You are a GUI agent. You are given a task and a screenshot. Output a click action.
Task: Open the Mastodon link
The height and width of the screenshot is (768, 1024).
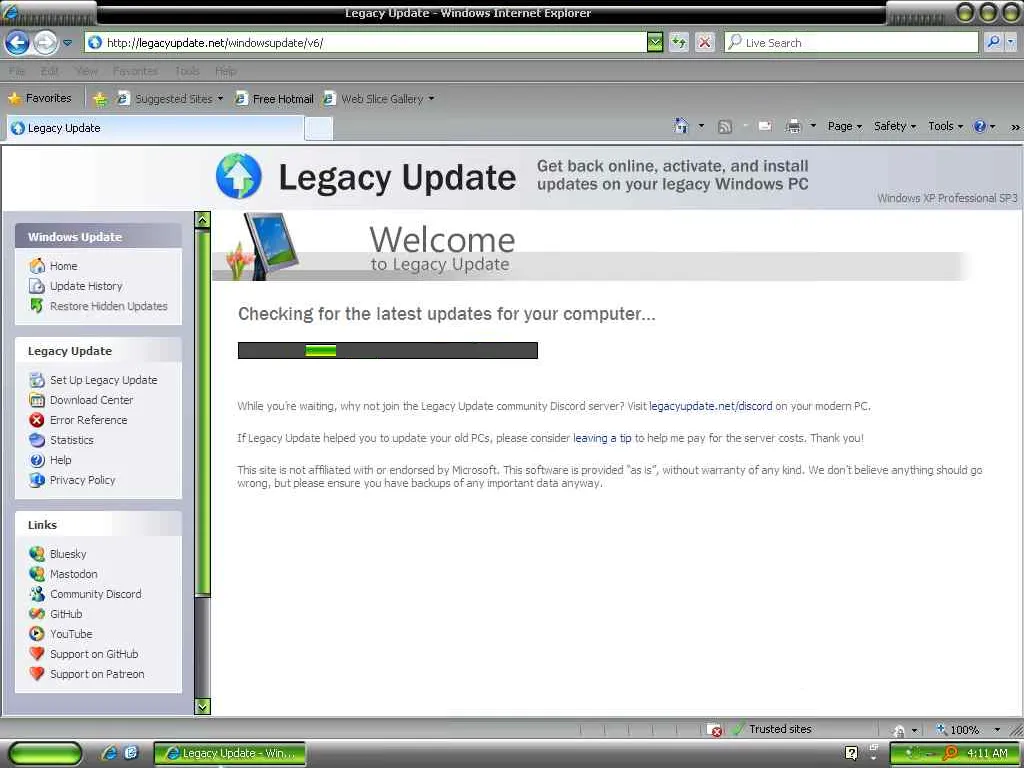pos(73,574)
